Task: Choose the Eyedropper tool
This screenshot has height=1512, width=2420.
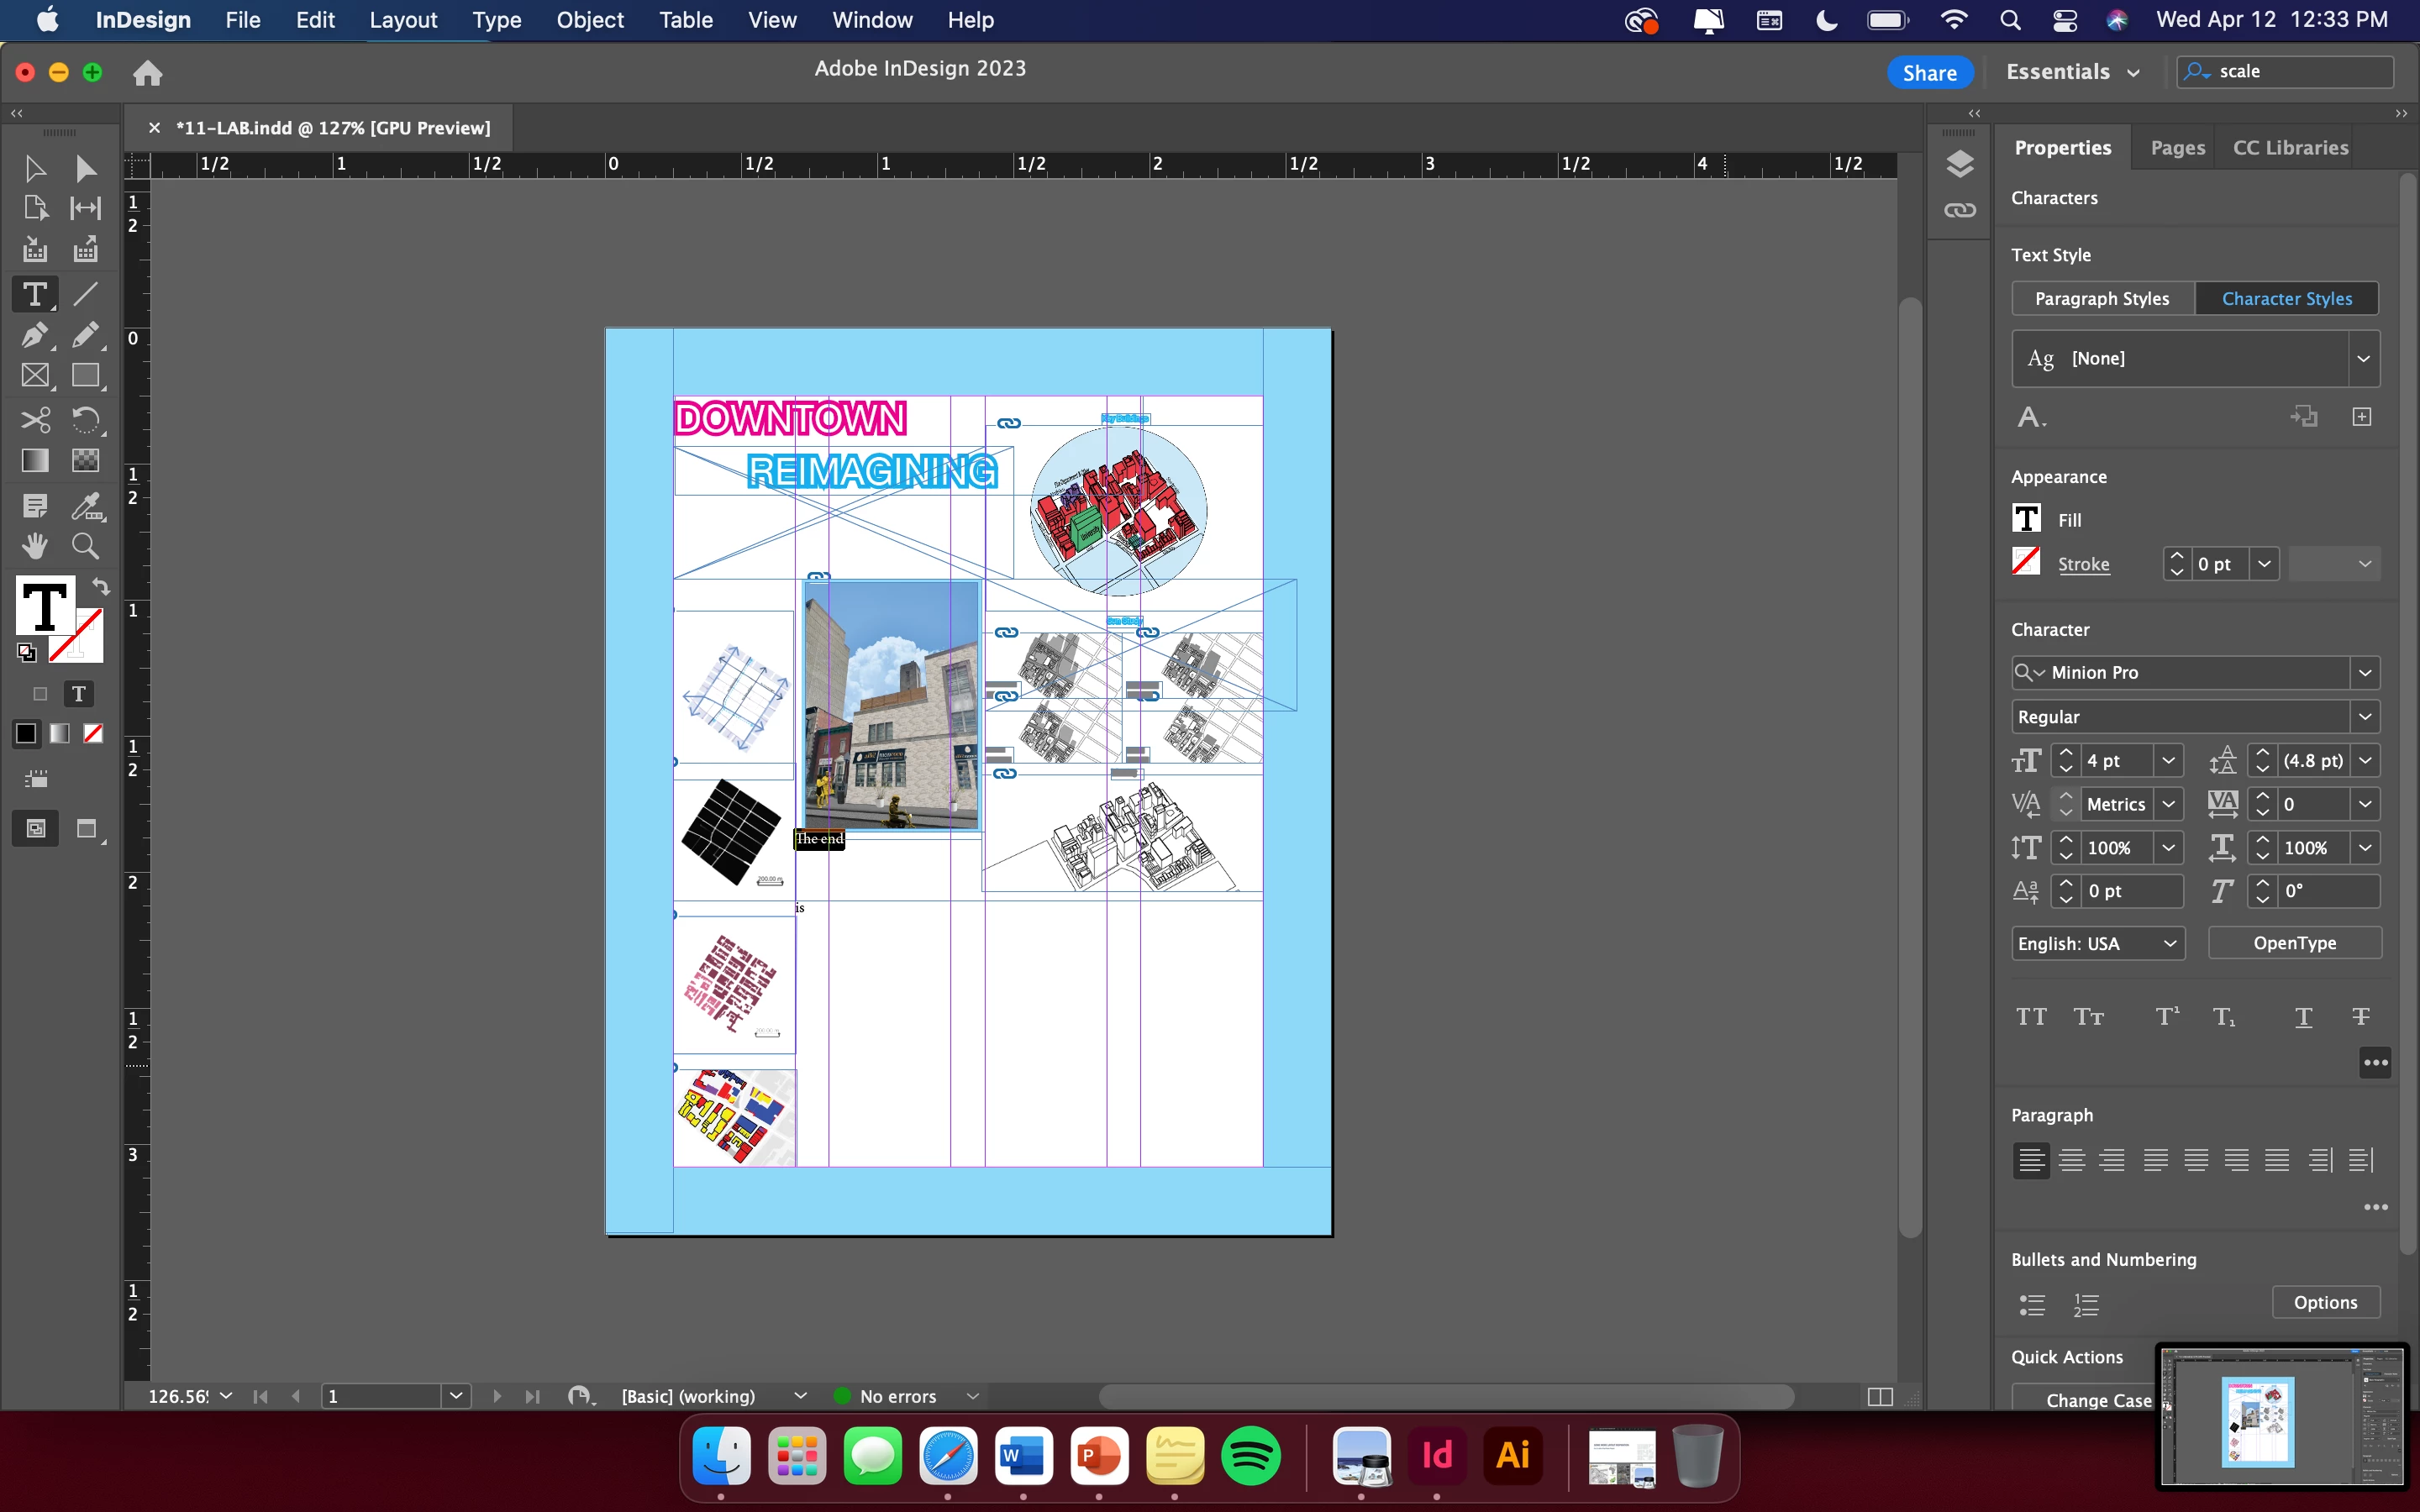Action: click(86, 506)
